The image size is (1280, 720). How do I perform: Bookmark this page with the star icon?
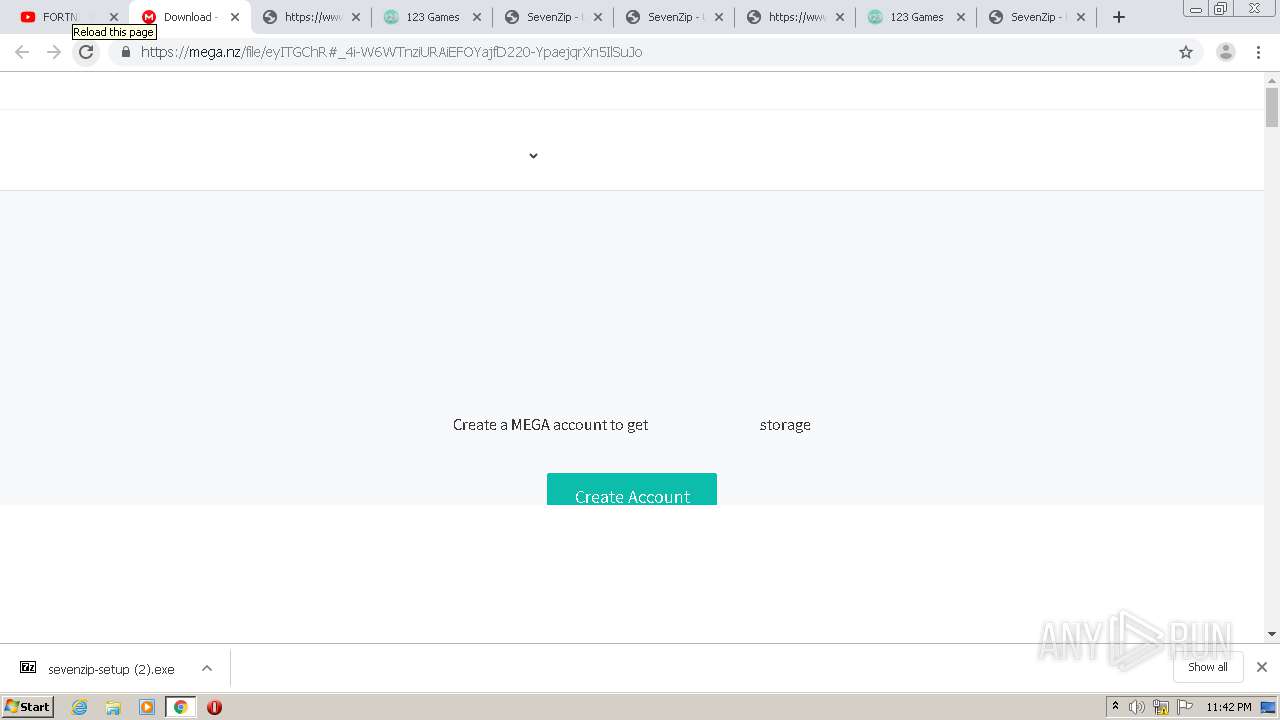click(x=1186, y=52)
